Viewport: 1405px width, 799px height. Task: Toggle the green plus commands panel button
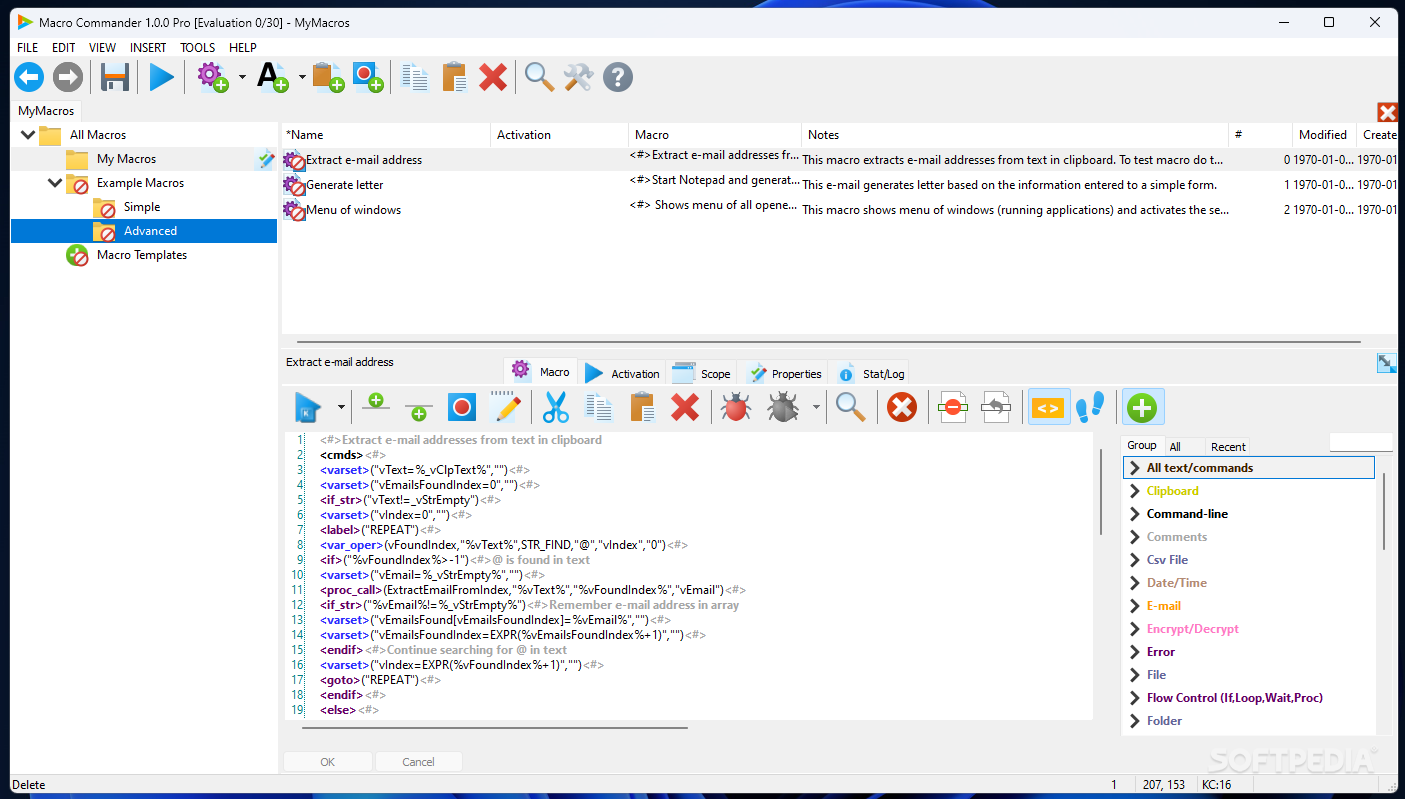click(1143, 407)
